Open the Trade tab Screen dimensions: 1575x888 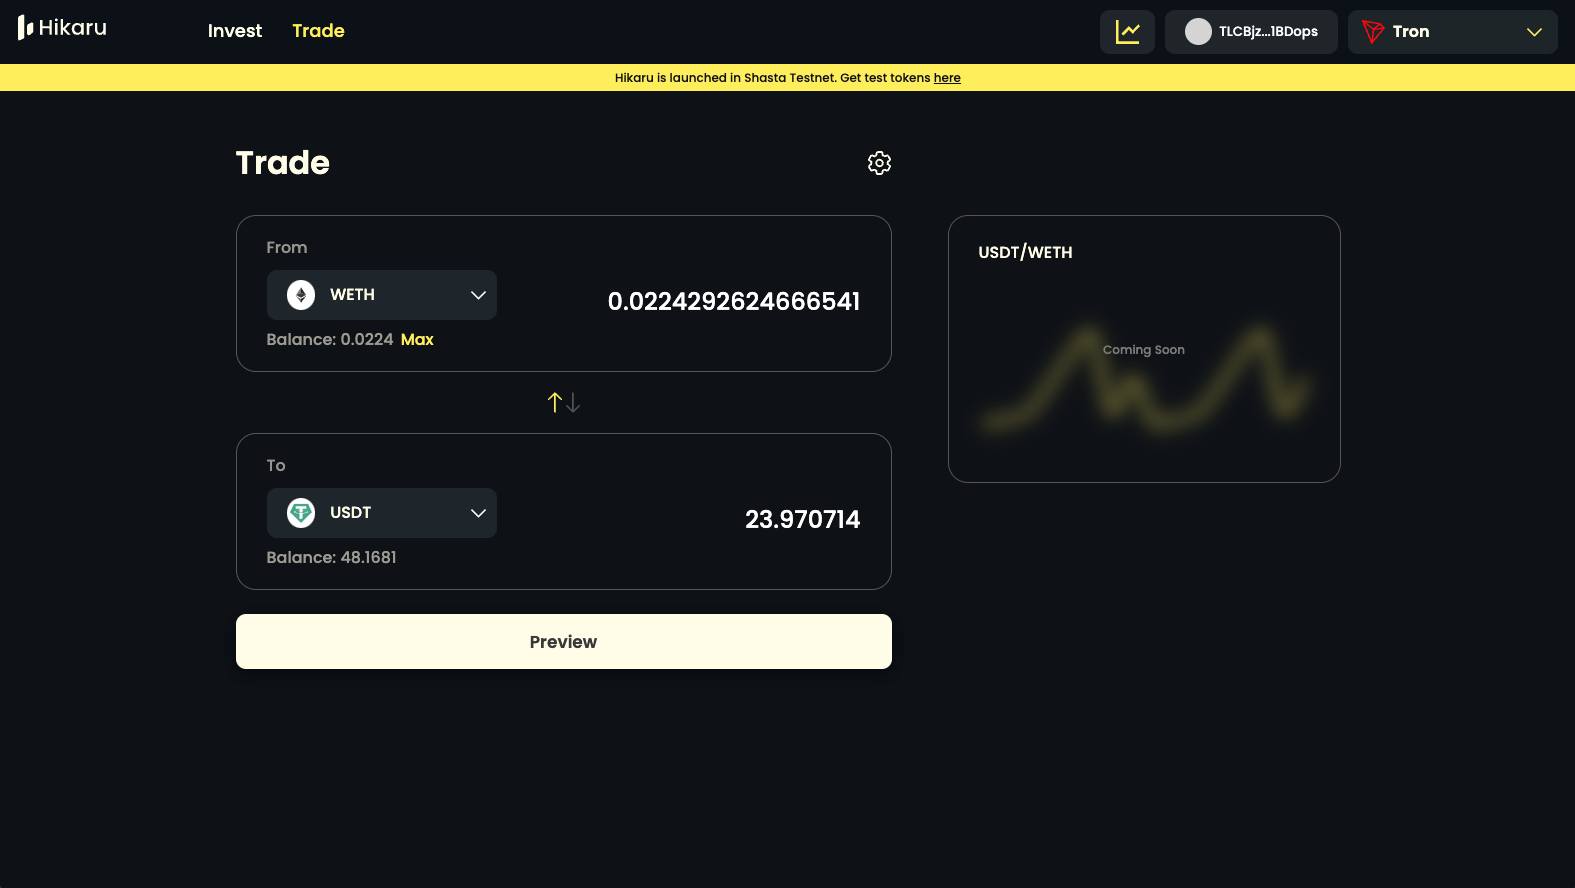coord(318,31)
